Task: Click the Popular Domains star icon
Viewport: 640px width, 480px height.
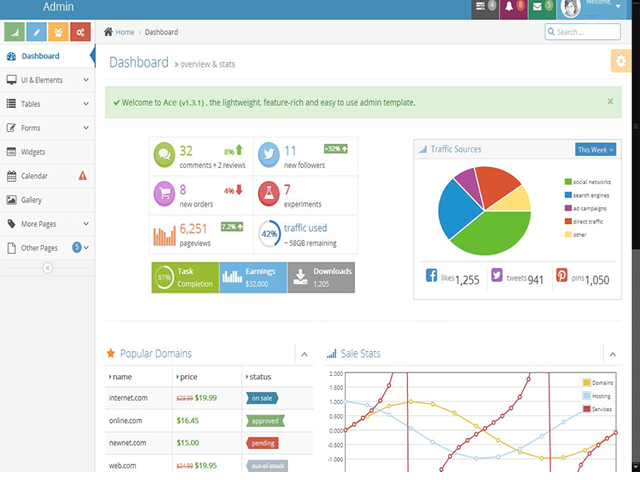Action: [x=111, y=353]
